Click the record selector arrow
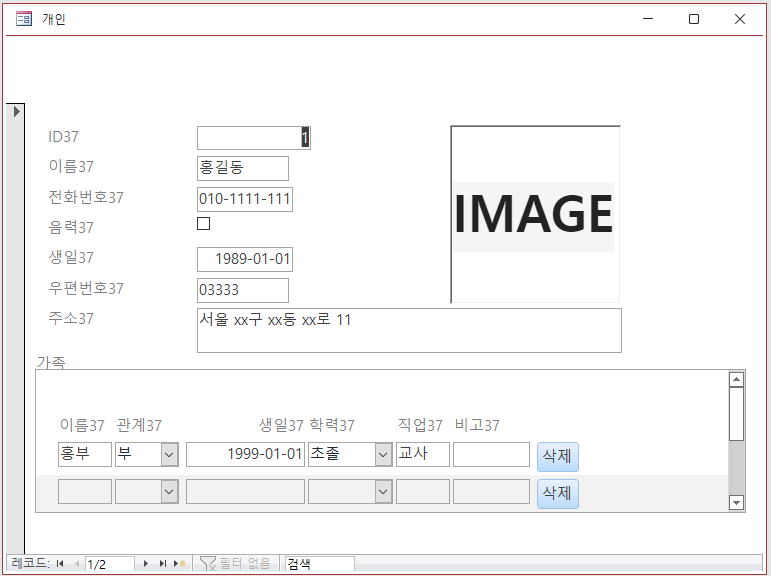The height and width of the screenshot is (576, 771). [x=17, y=111]
